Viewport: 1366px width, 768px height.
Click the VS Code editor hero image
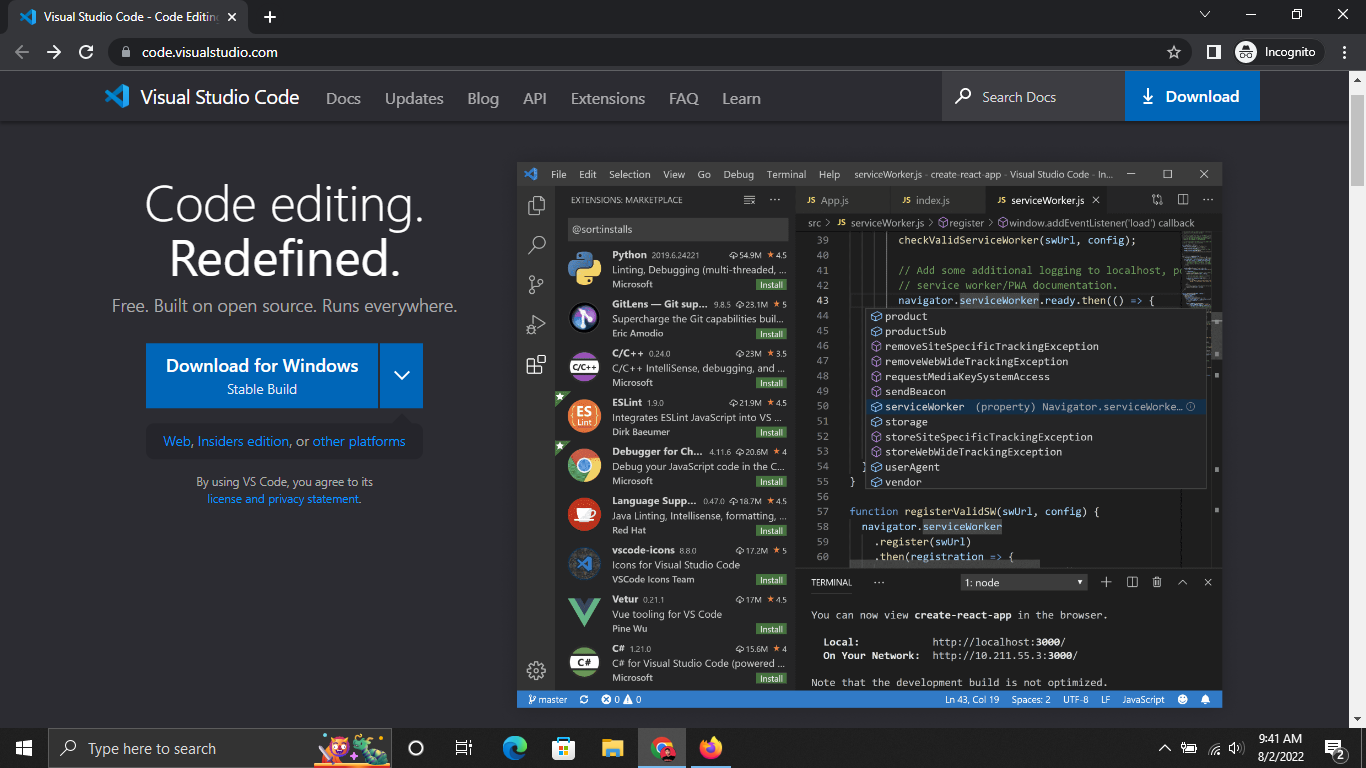tap(870, 435)
